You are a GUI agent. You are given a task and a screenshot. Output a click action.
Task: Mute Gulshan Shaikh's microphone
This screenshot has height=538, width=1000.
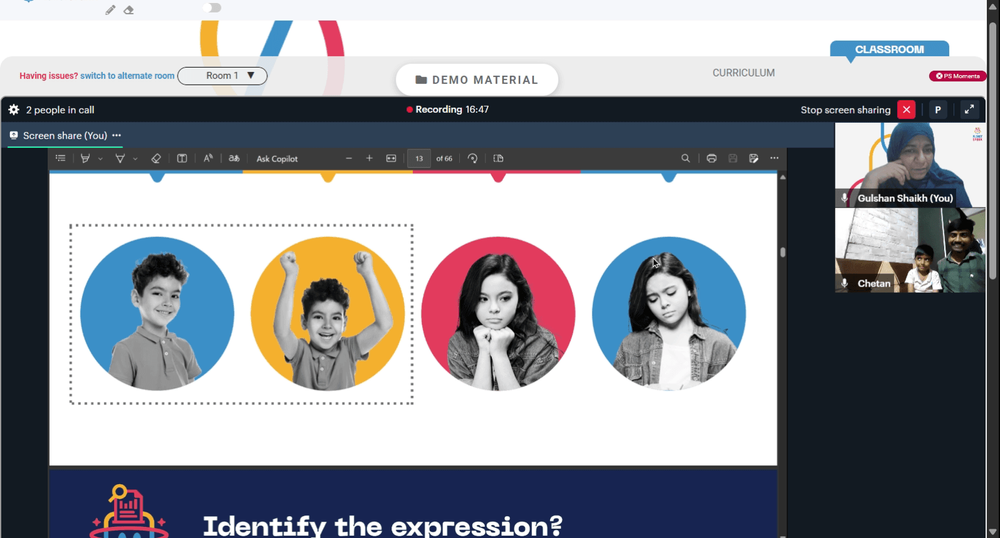844,198
